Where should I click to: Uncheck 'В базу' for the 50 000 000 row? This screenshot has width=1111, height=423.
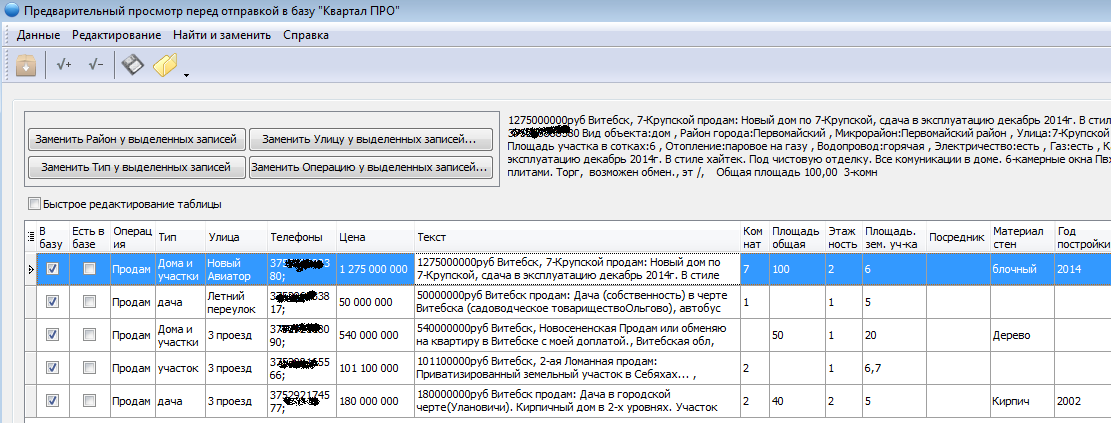[x=53, y=302]
